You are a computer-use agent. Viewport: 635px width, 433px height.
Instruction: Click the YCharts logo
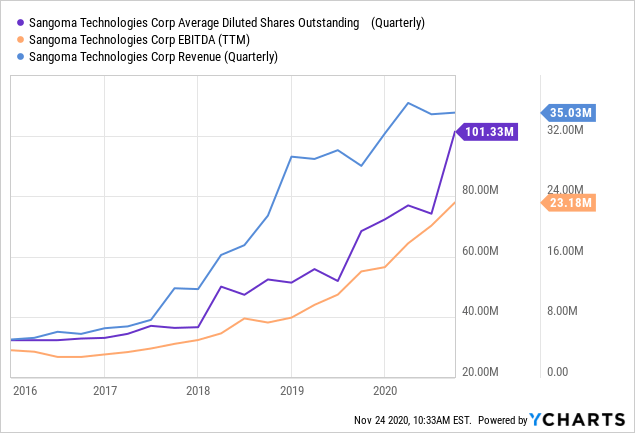[x=577, y=420]
